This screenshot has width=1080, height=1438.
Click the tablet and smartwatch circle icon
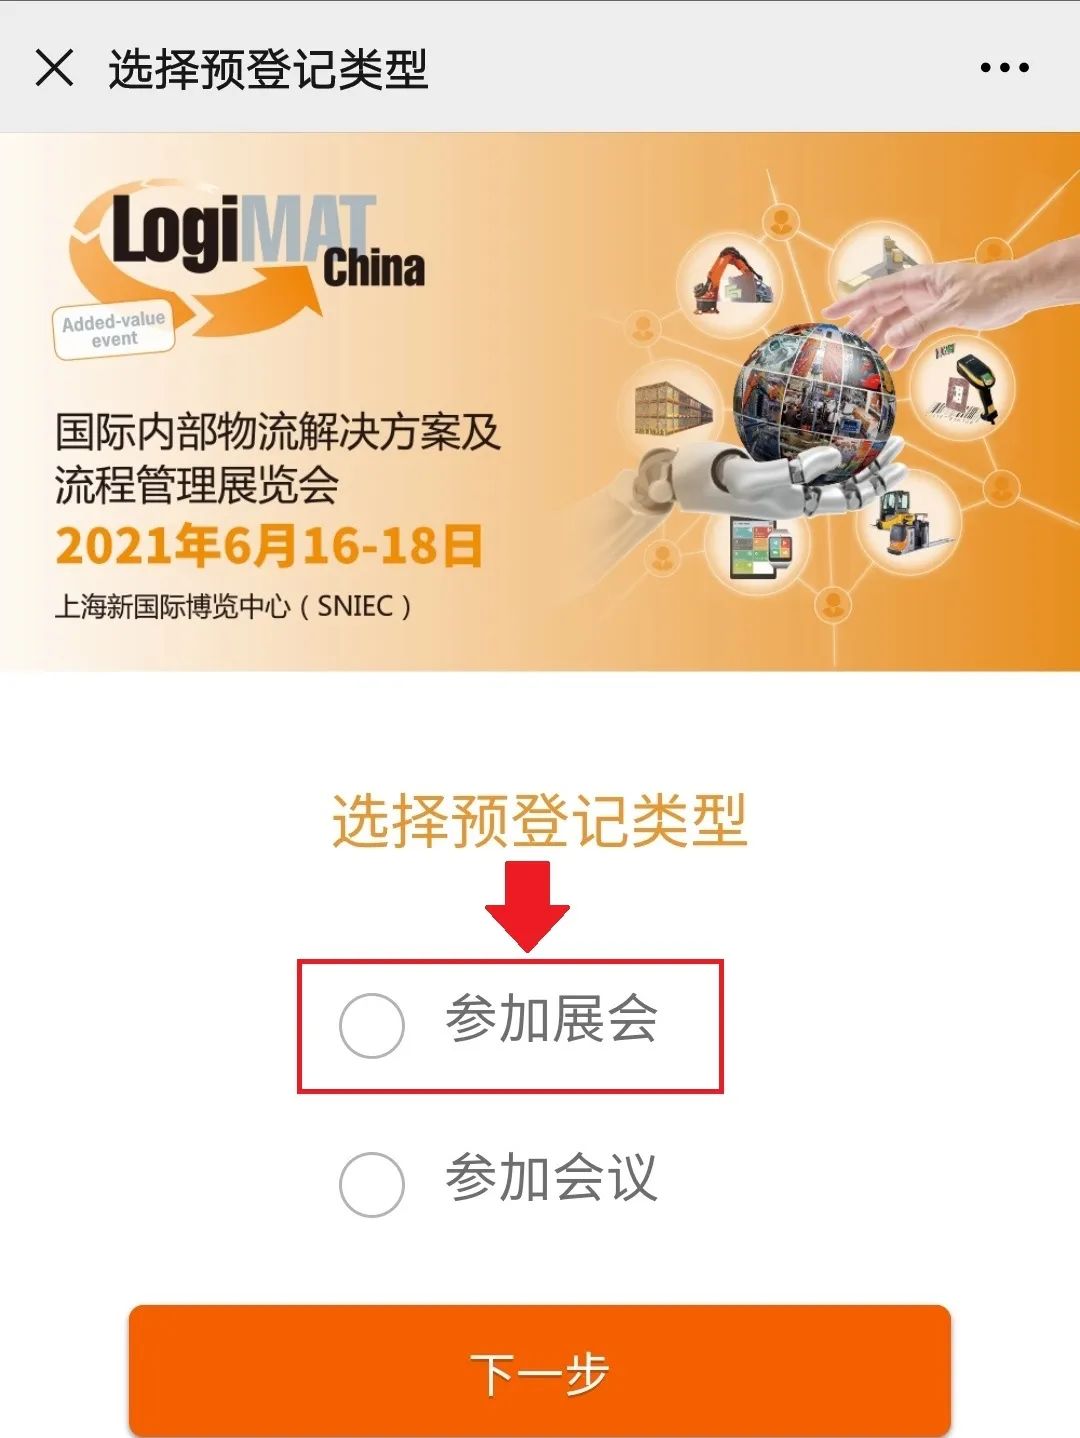tap(758, 547)
